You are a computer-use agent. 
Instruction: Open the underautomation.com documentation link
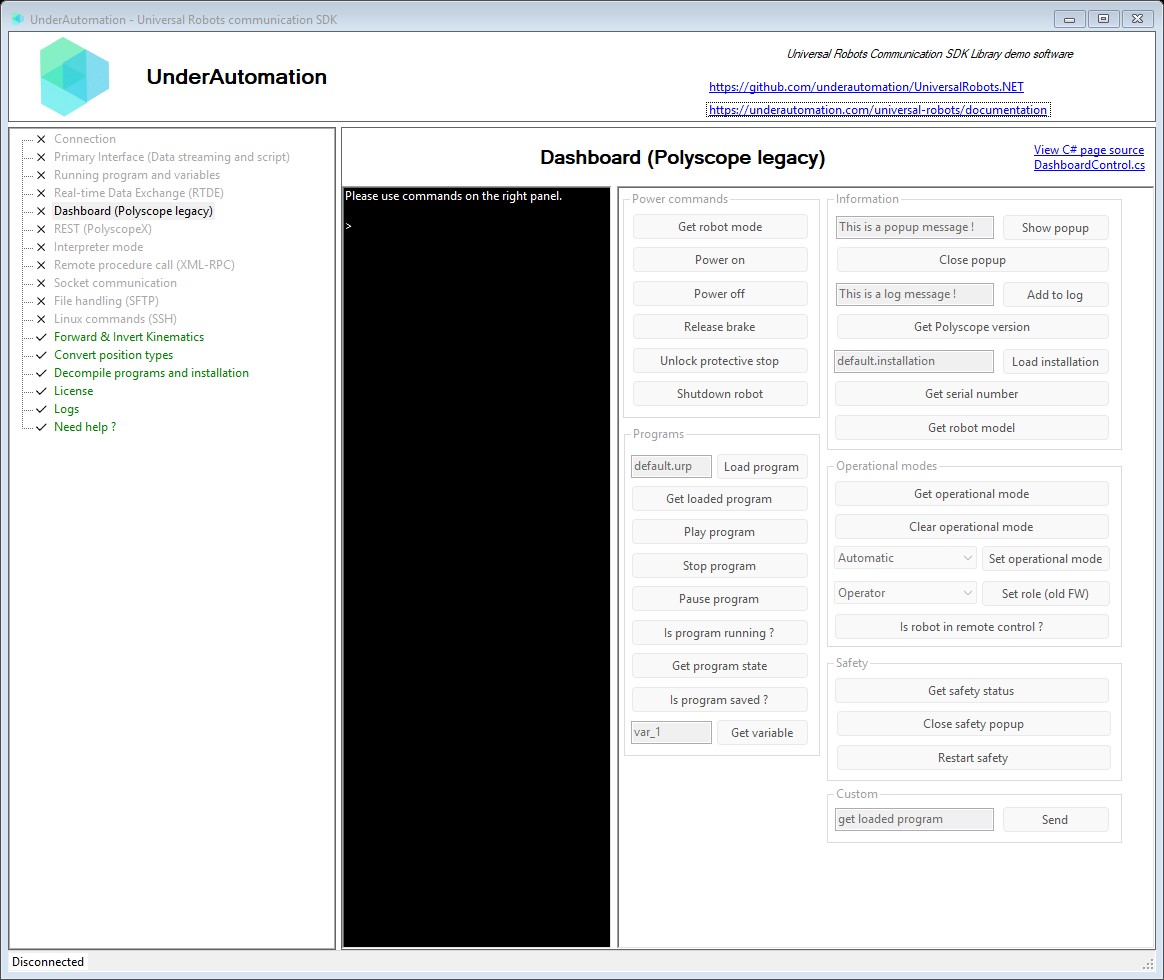877,110
